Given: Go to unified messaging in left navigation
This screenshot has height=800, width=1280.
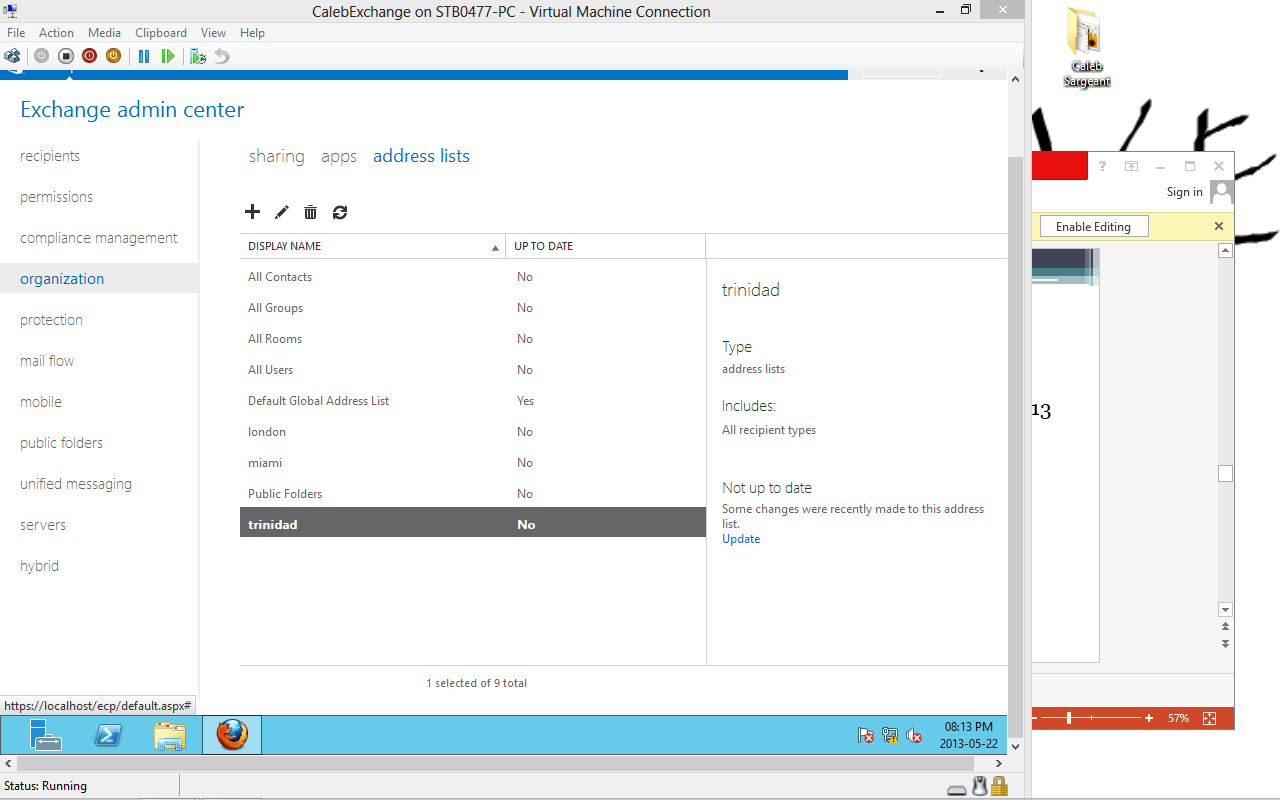Looking at the screenshot, I should pyautogui.click(x=76, y=484).
